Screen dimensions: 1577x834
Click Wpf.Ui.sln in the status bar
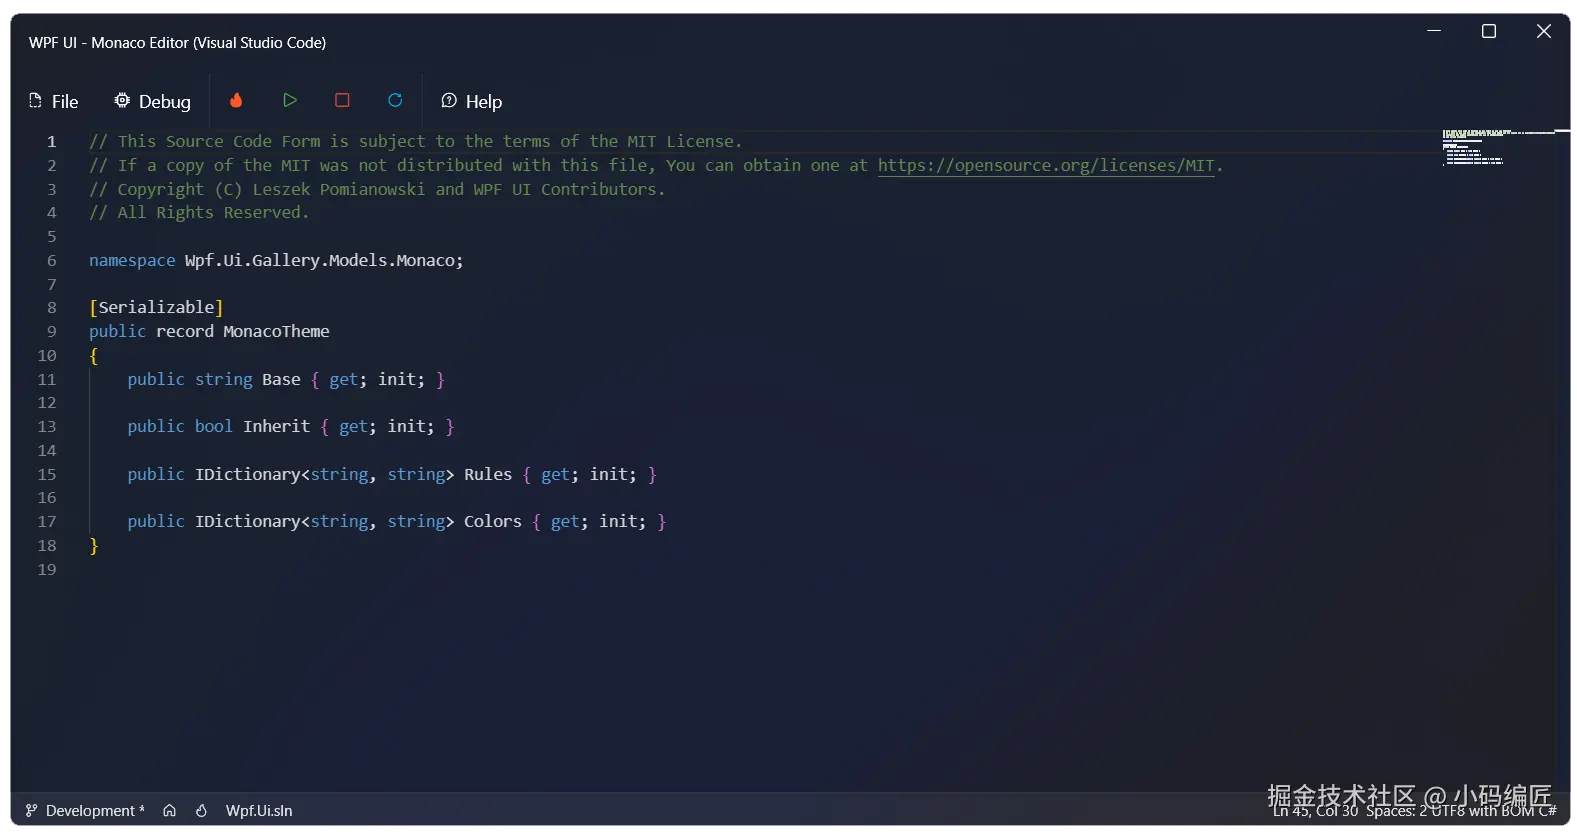tap(259, 810)
